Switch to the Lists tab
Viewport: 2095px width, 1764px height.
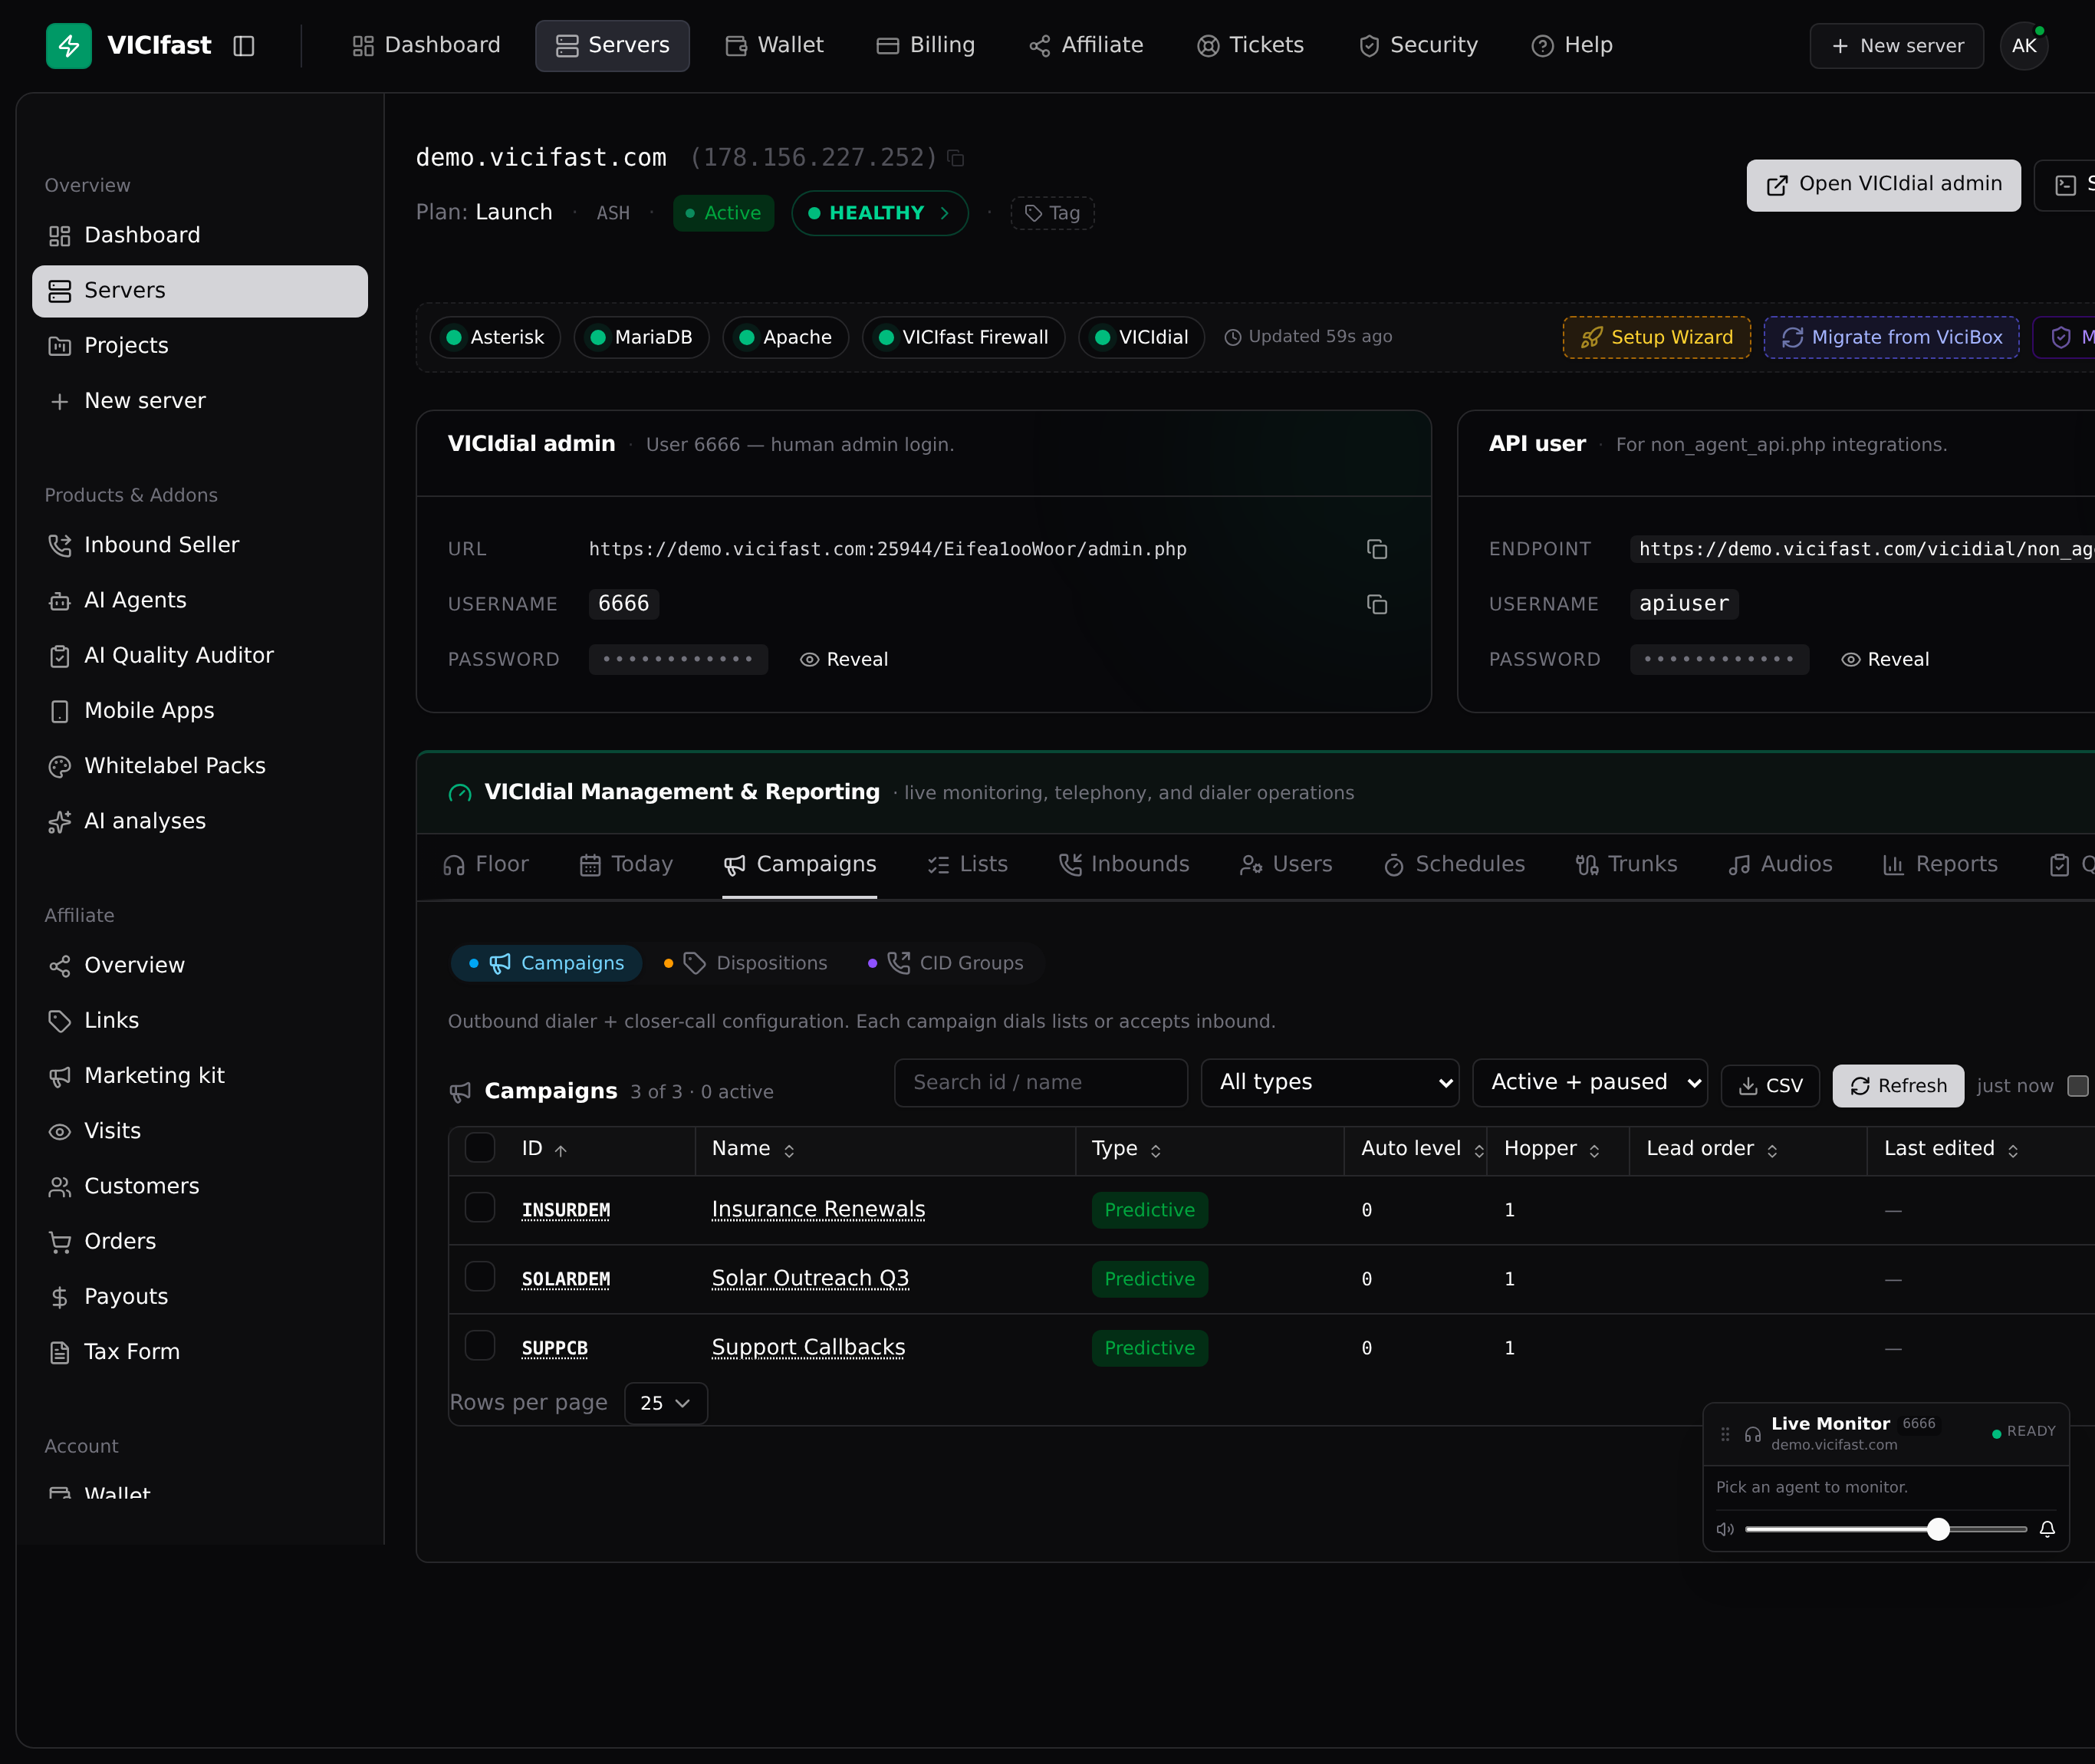pyautogui.click(x=967, y=864)
